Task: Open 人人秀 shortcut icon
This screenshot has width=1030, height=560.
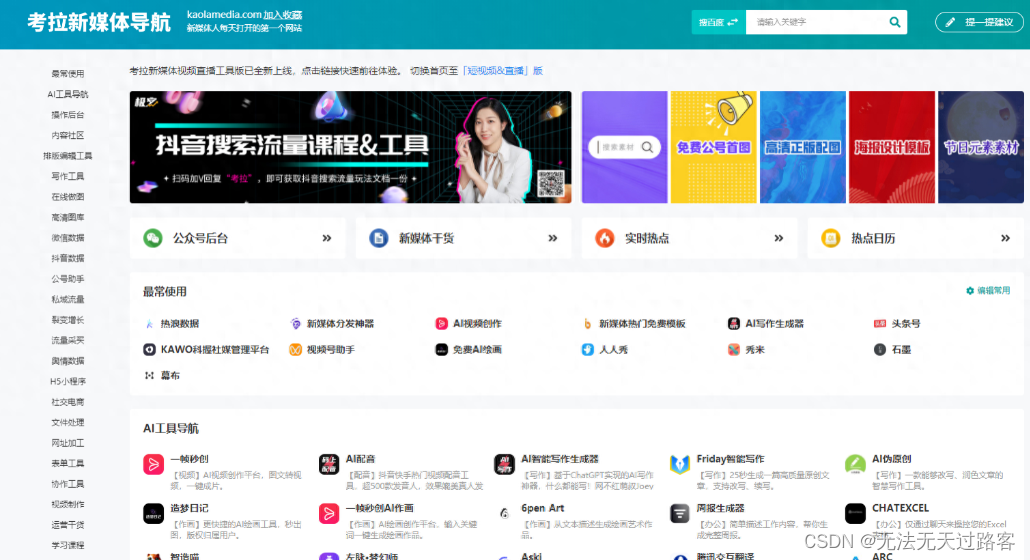Action: pos(587,350)
